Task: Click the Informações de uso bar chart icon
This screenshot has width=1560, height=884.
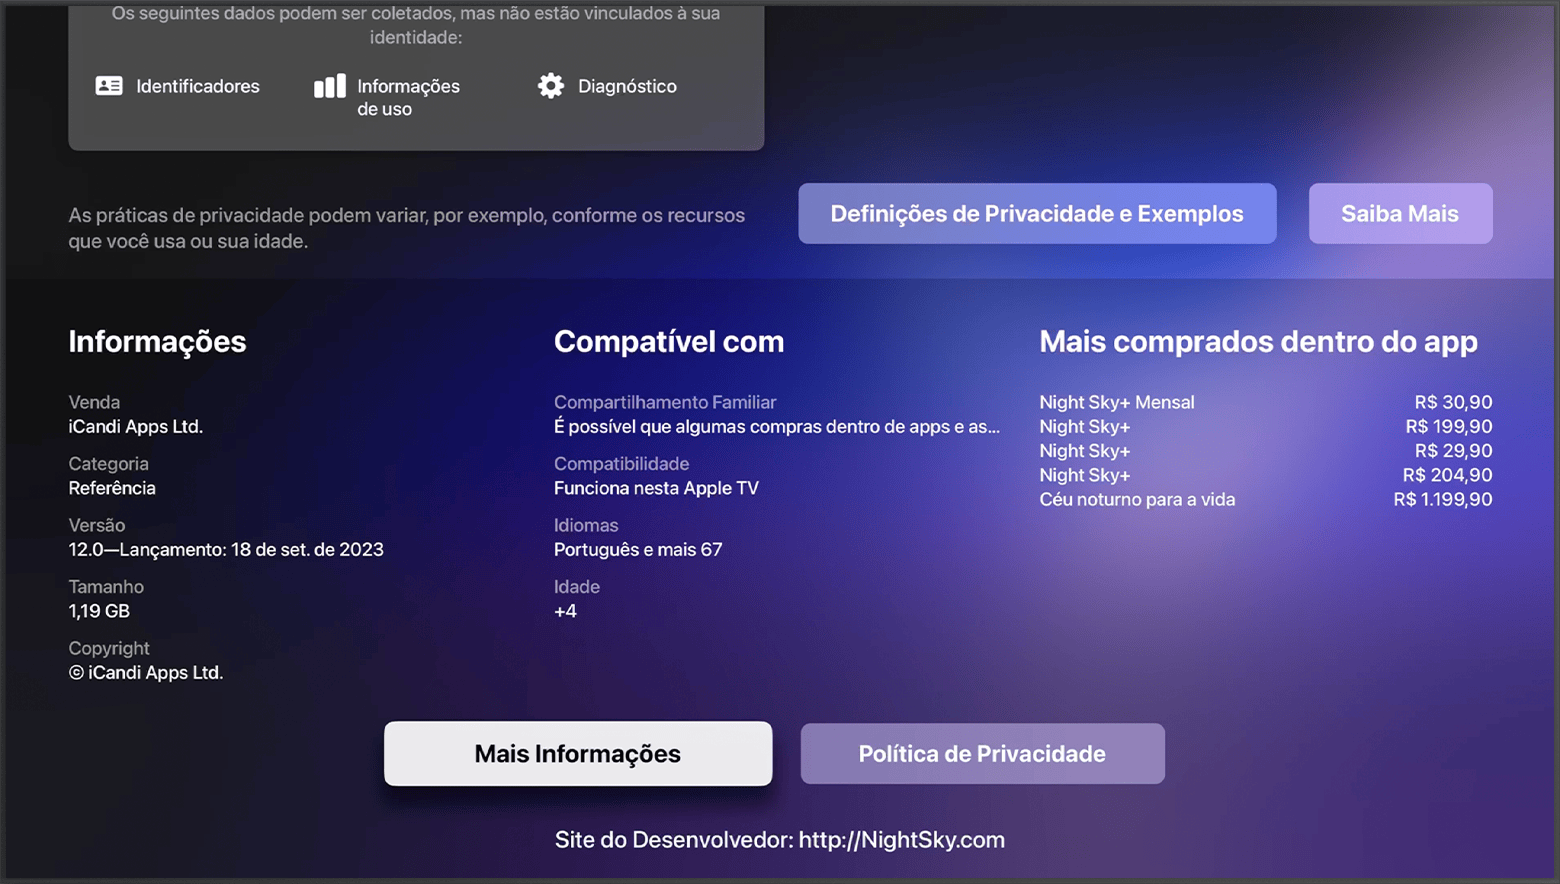Action: 330,86
